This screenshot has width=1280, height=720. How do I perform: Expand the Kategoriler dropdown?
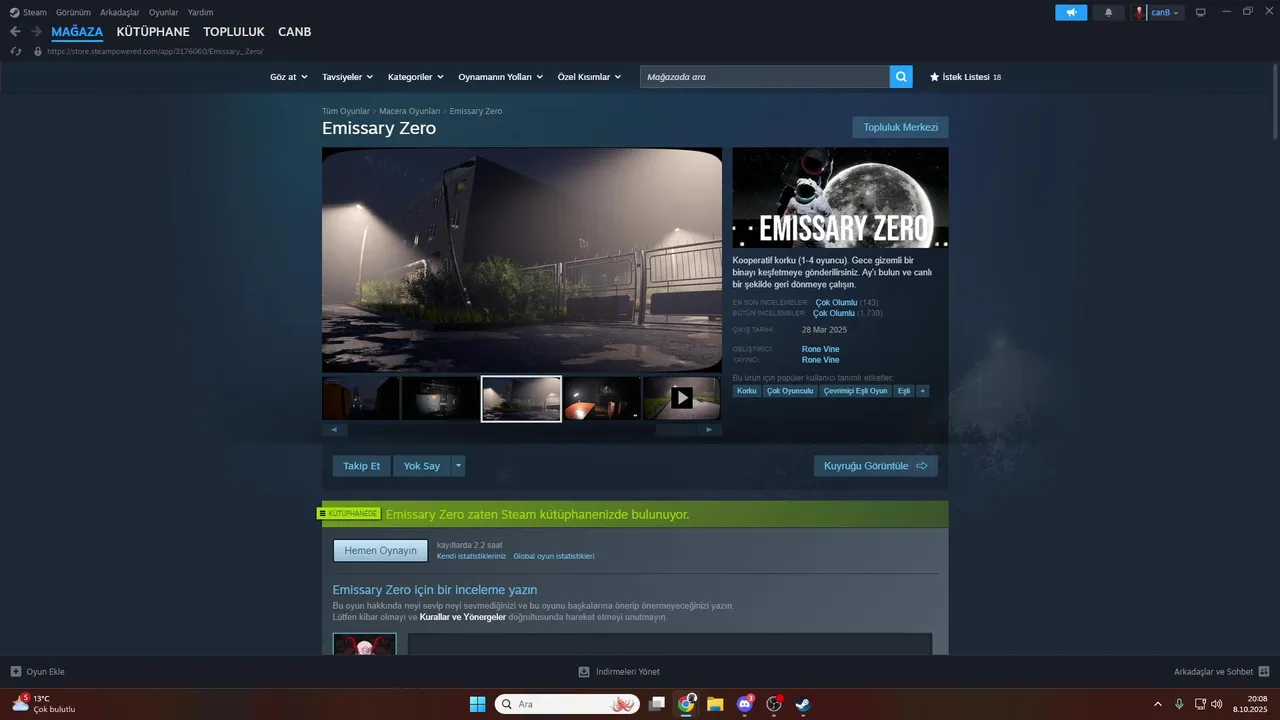click(416, 77)
